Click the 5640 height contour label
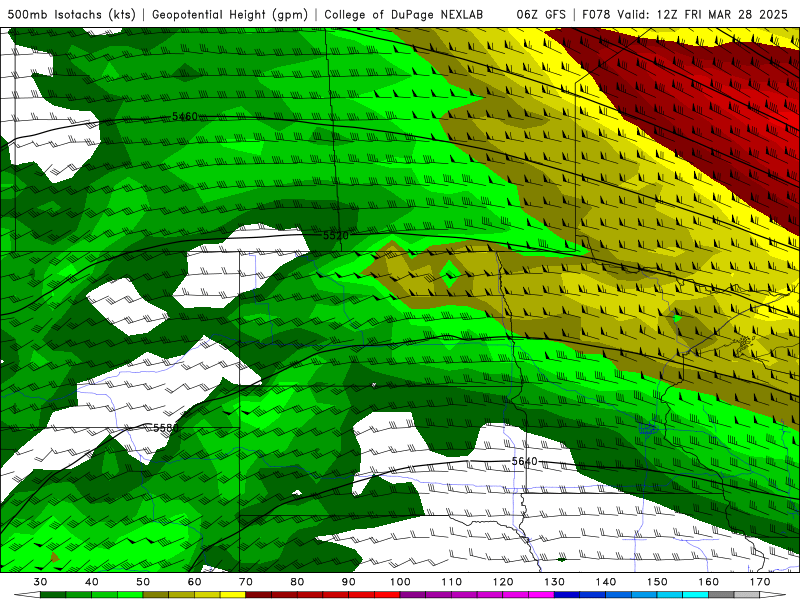This screenshot has height=600, width=800. point(524,462)
